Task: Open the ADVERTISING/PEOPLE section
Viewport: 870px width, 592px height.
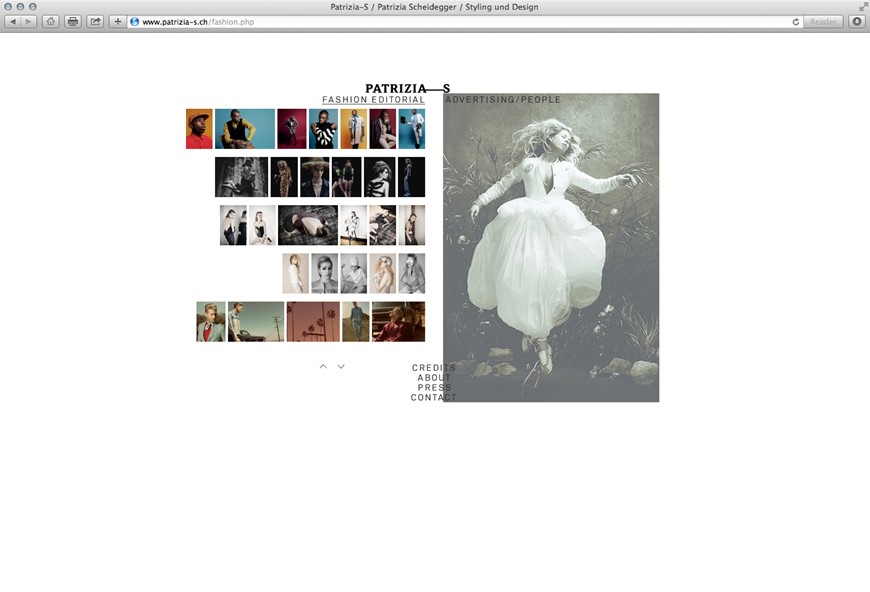Action: pos(503,100)
